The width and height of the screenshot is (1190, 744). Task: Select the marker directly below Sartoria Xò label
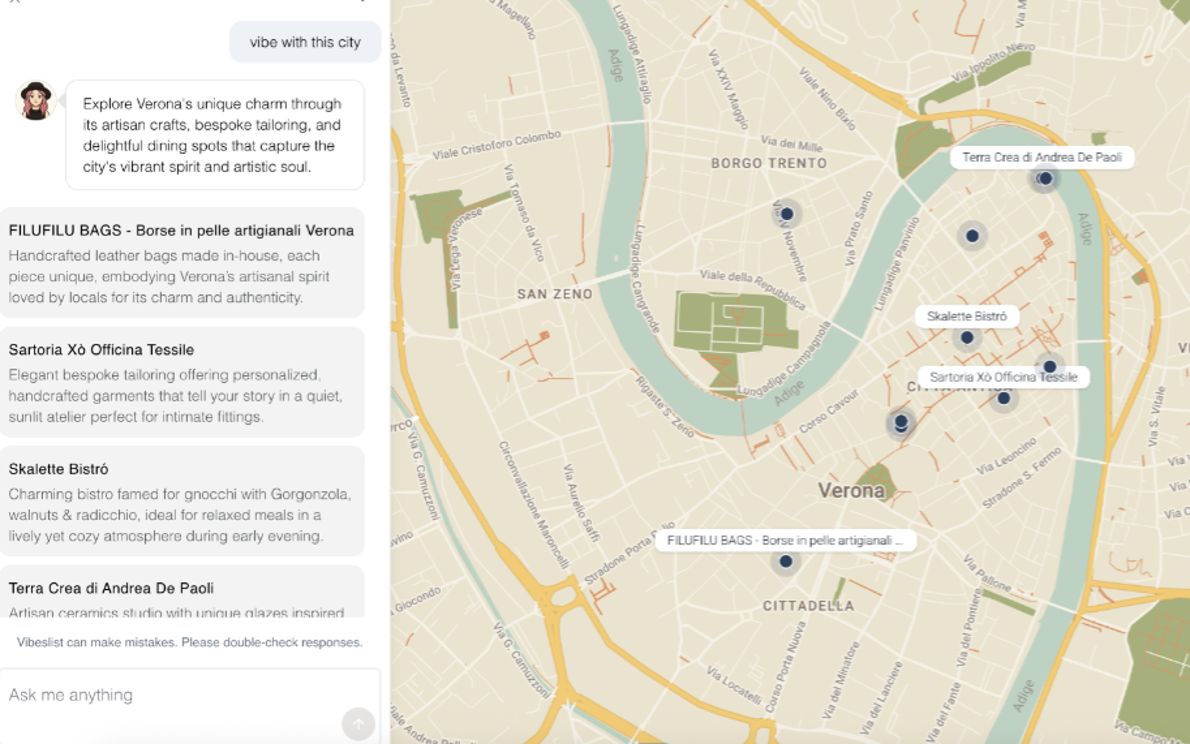pyautogui.click(x=1003, y=399)
